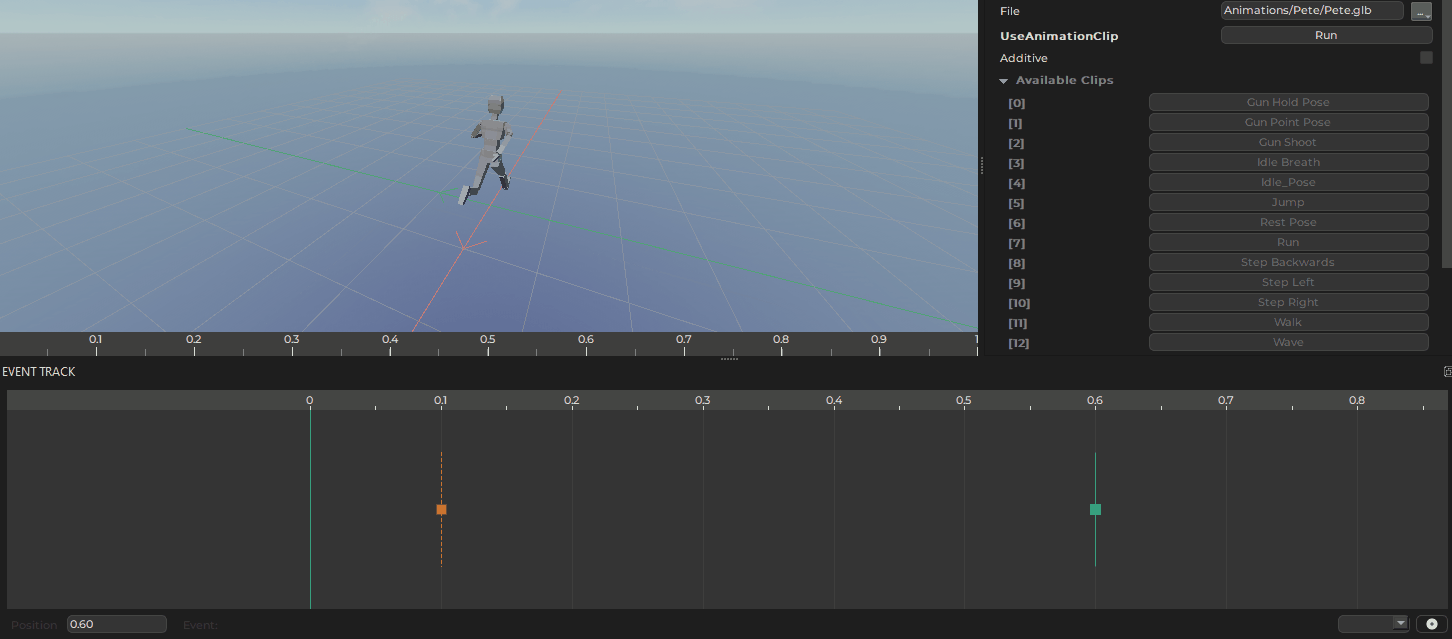
Task: Click the Position input field showing 0.60
Action: tap(116, 624)
